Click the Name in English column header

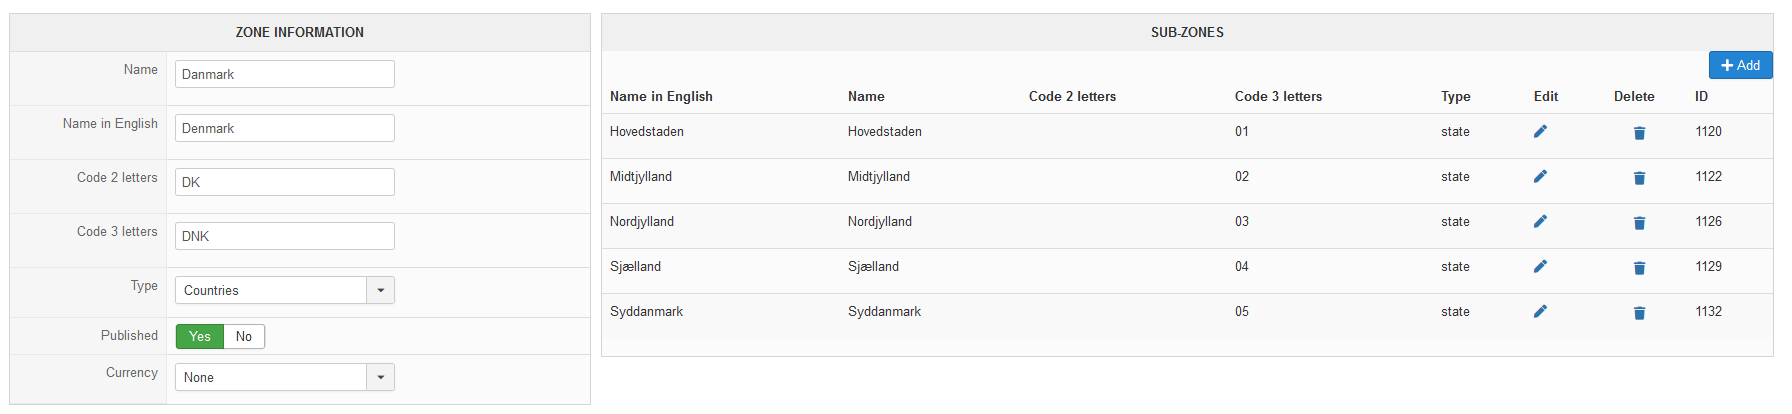(x=661, y=96)
